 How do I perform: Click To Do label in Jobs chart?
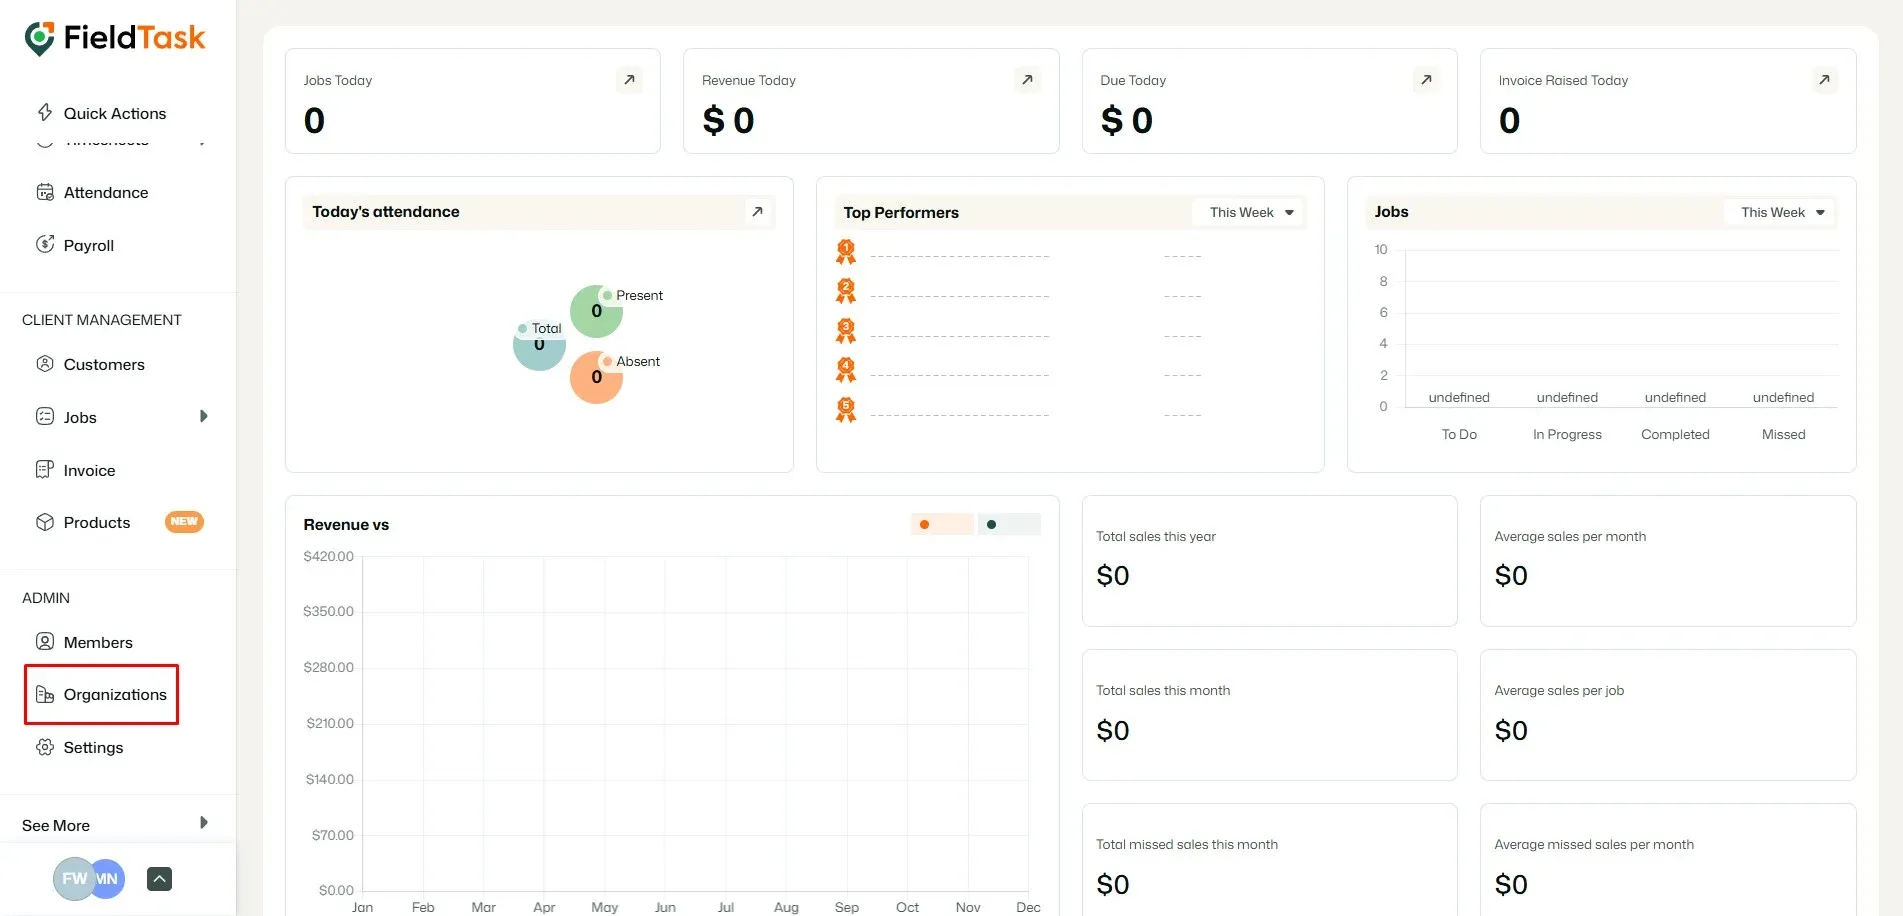(x=1459, y=434)
